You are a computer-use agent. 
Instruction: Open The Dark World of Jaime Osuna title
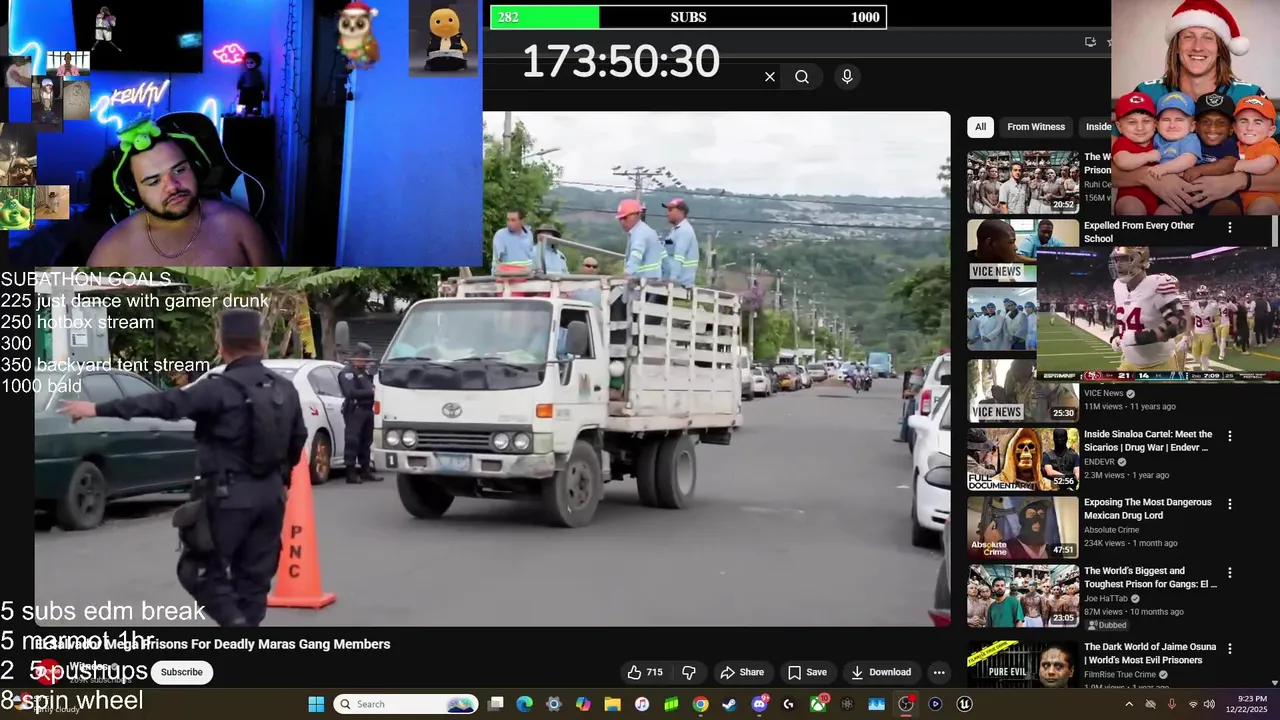[x=1150, y=653]
